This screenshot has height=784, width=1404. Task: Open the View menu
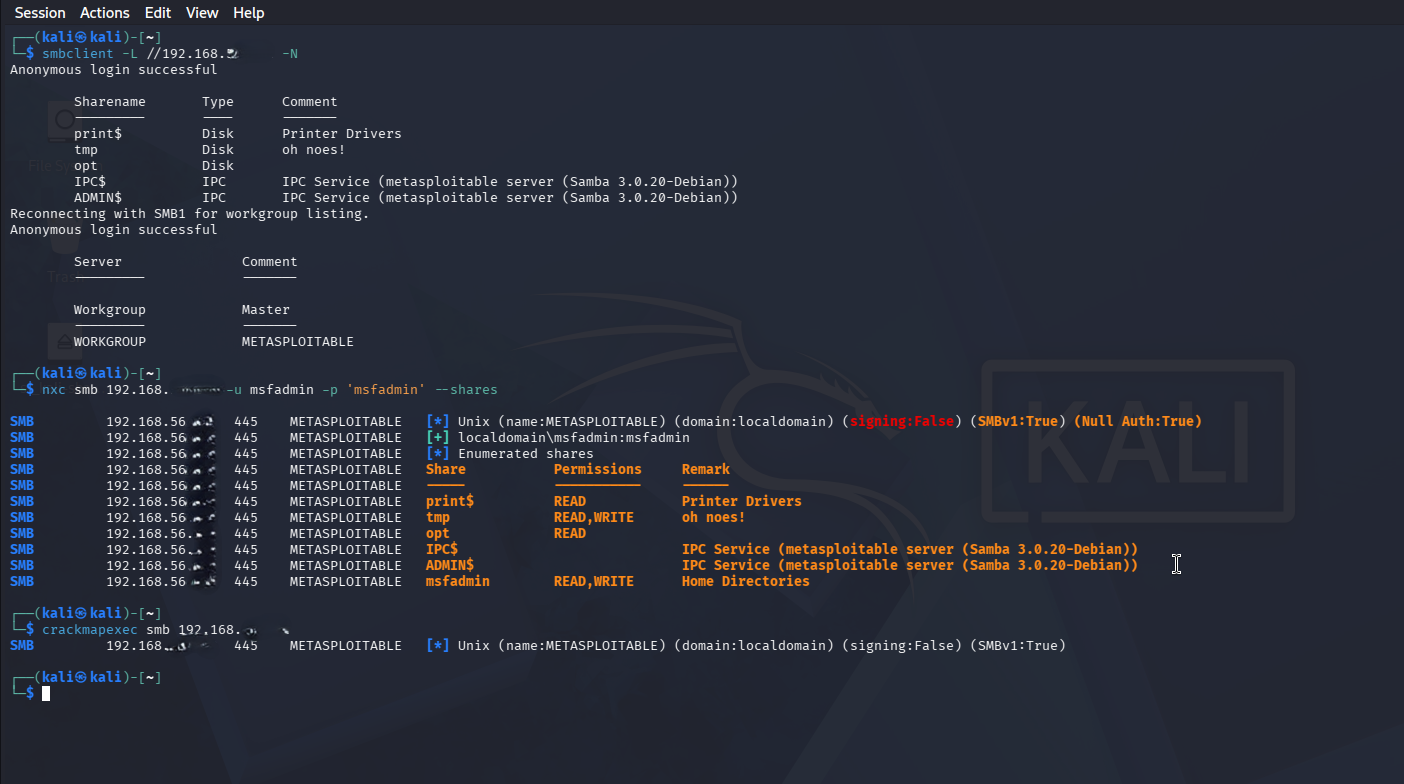202,13
